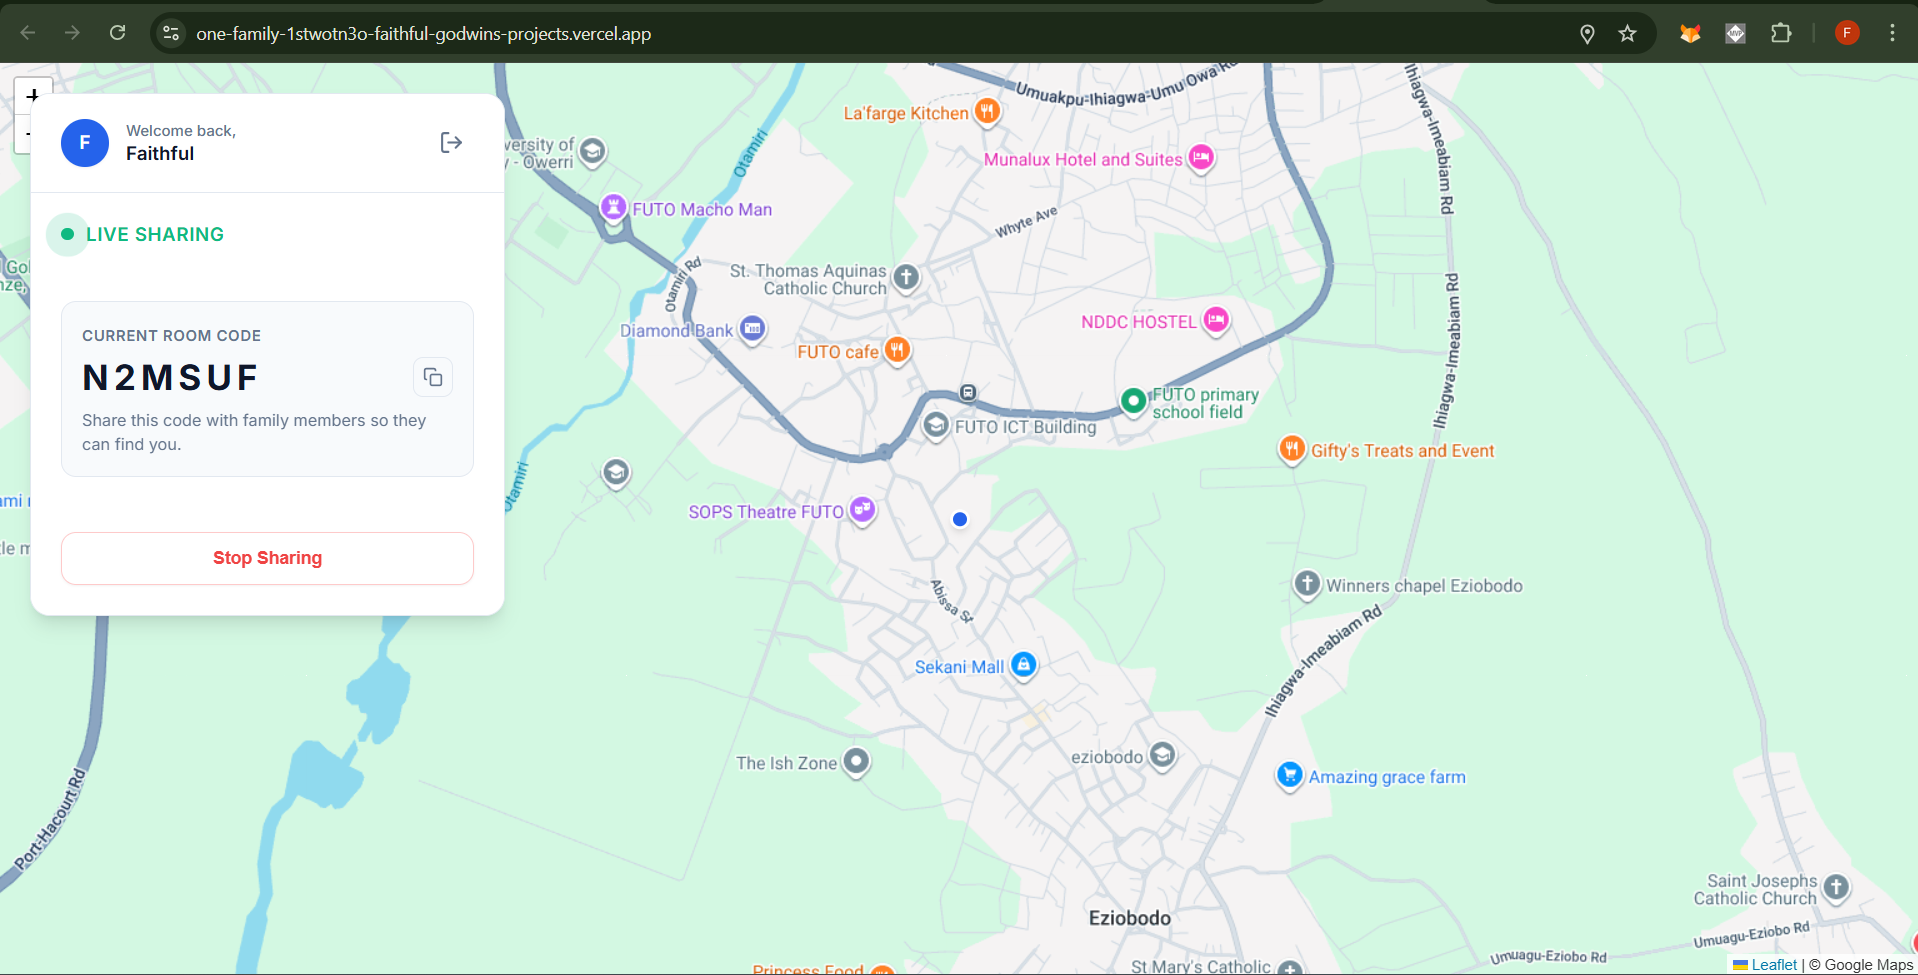1918x975 pixels.
Task: Bookmark this page with the star icon
Action: 1627,34
